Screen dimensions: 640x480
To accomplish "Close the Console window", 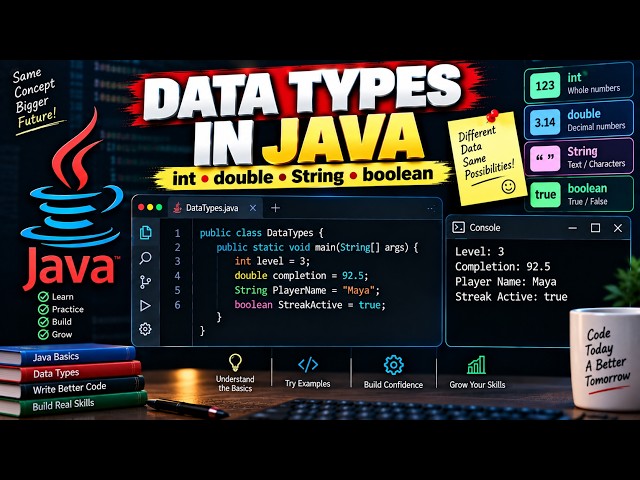I will [x=618, y=228].
